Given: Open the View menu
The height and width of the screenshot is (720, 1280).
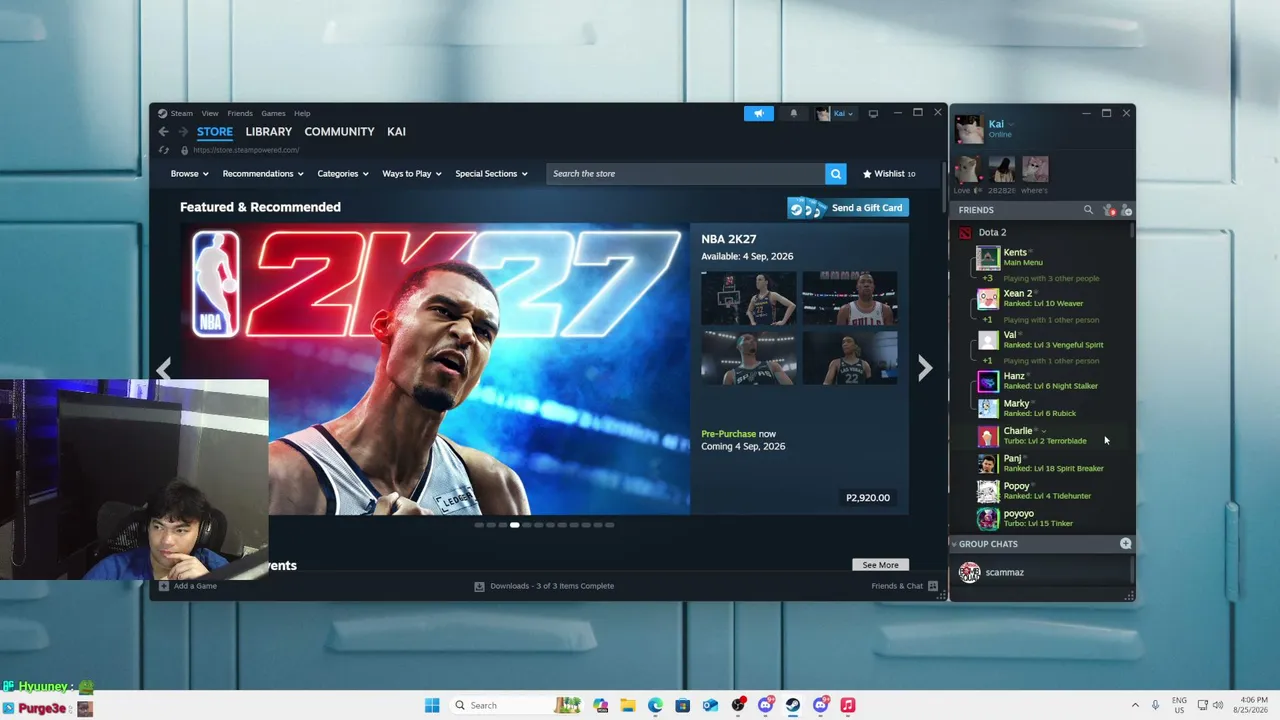Looking at the screenshot, I should tap(209, 113).
